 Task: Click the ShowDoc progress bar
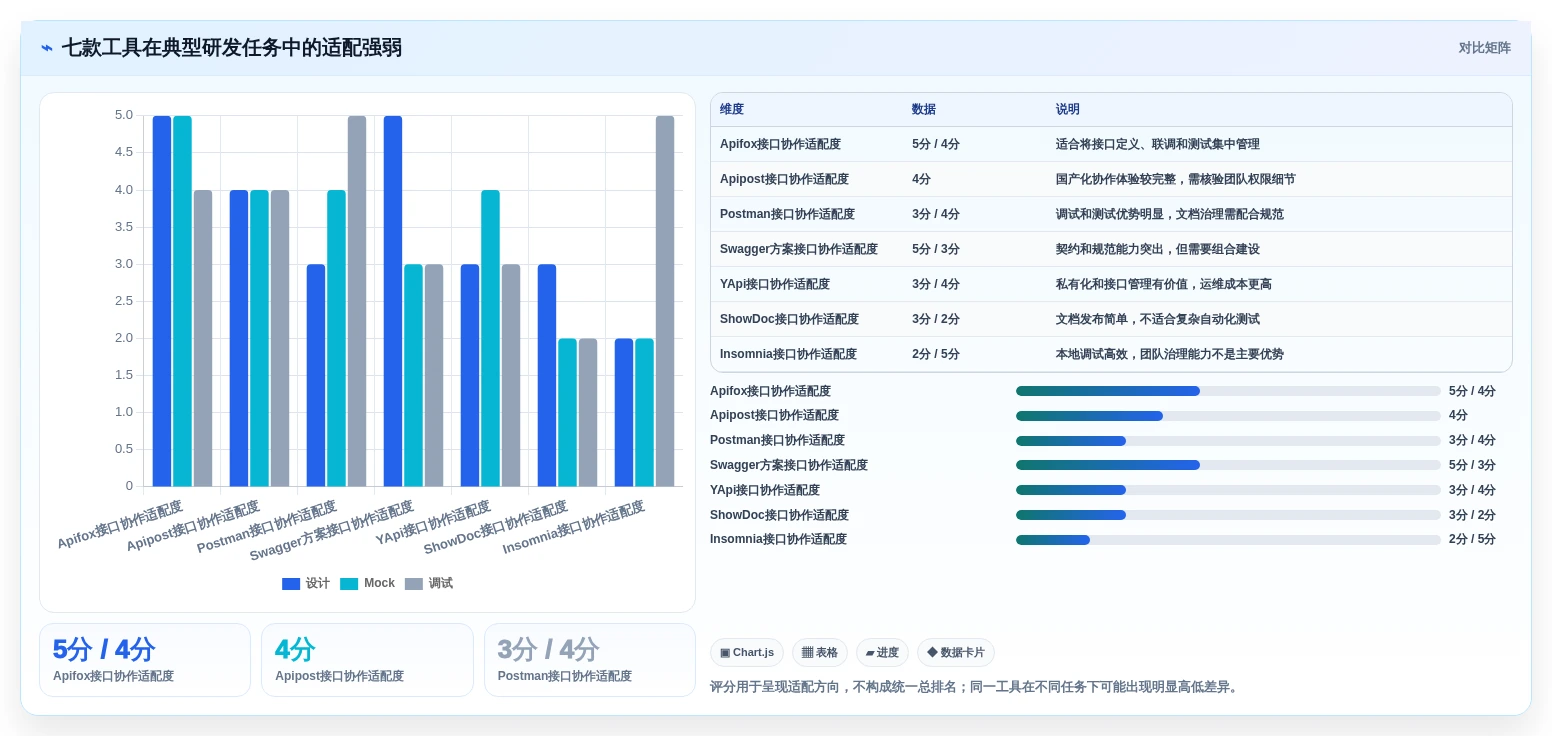[1228, 515]
